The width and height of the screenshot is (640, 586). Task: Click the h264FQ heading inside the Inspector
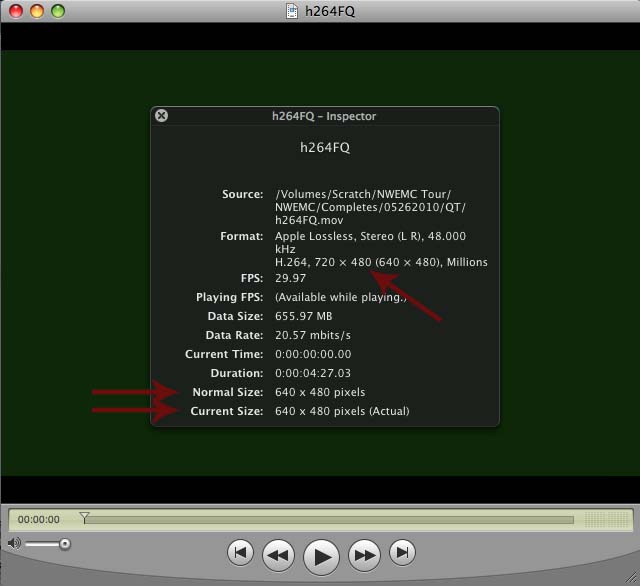[x=325, y=147]
